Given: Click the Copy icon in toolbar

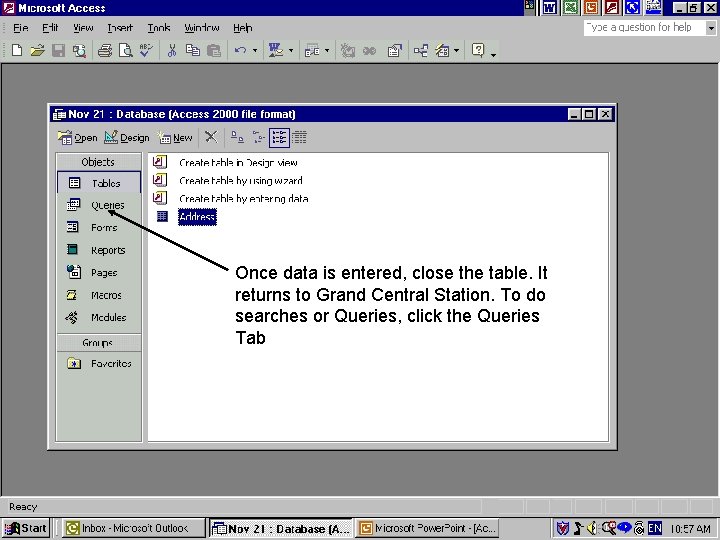Looking at the screenshot, I should point(192,50).
